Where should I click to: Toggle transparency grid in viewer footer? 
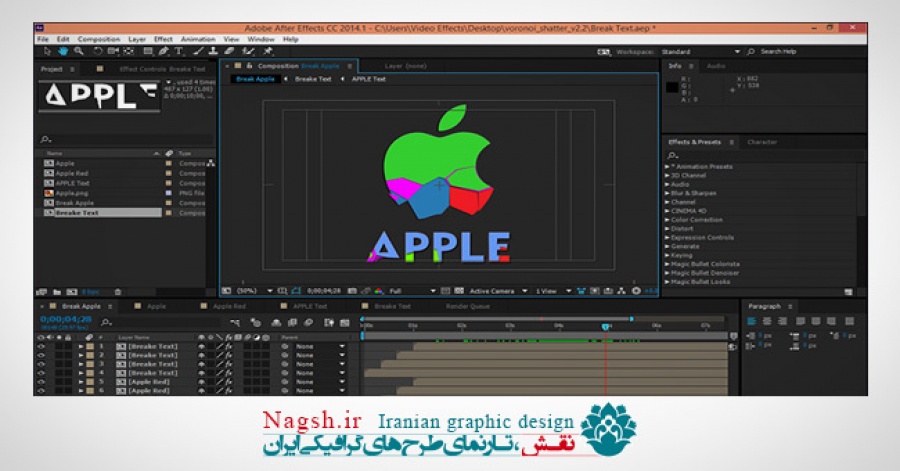point(459,291)
